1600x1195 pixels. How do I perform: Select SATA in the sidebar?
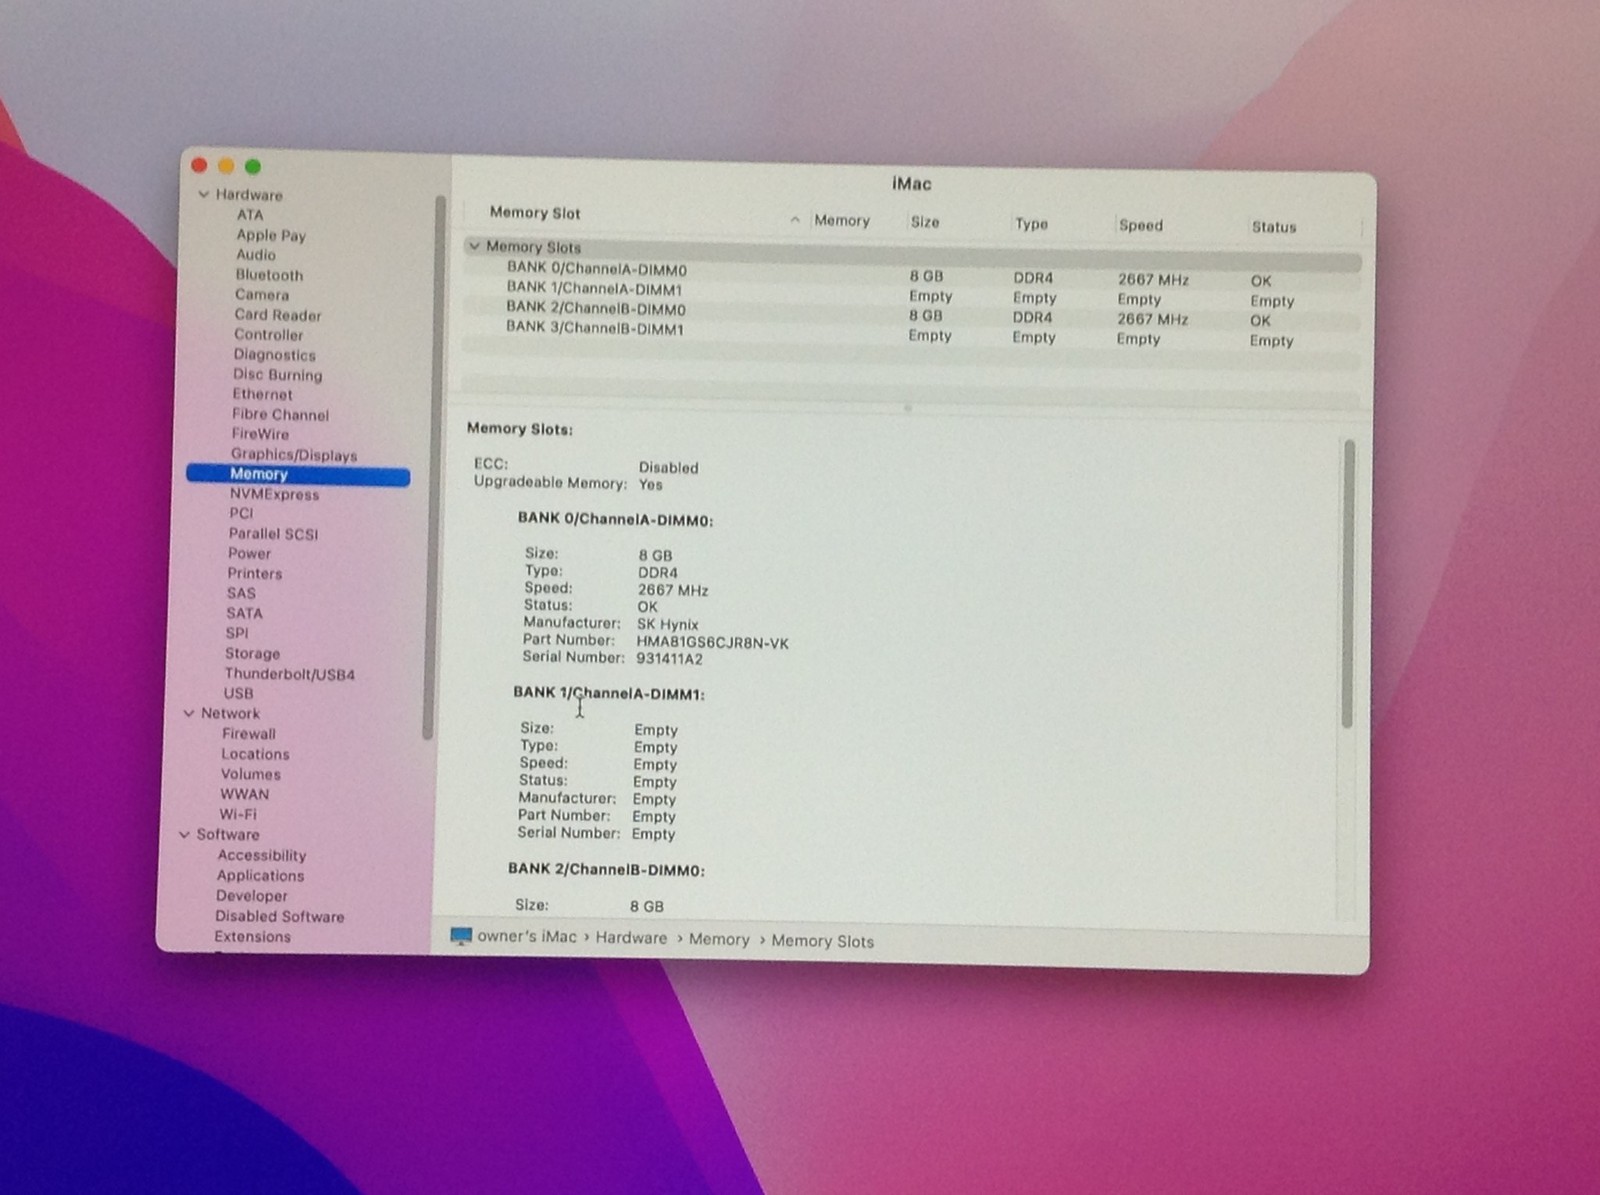click(x=244, y=613)
